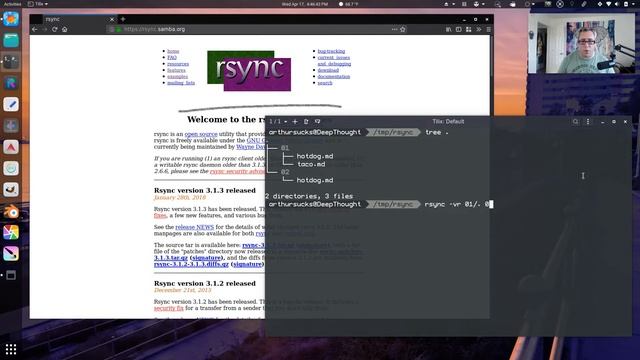
Task: Open the teal Files app in the dock
Action: pyautogui.click(x=11, y=40)
